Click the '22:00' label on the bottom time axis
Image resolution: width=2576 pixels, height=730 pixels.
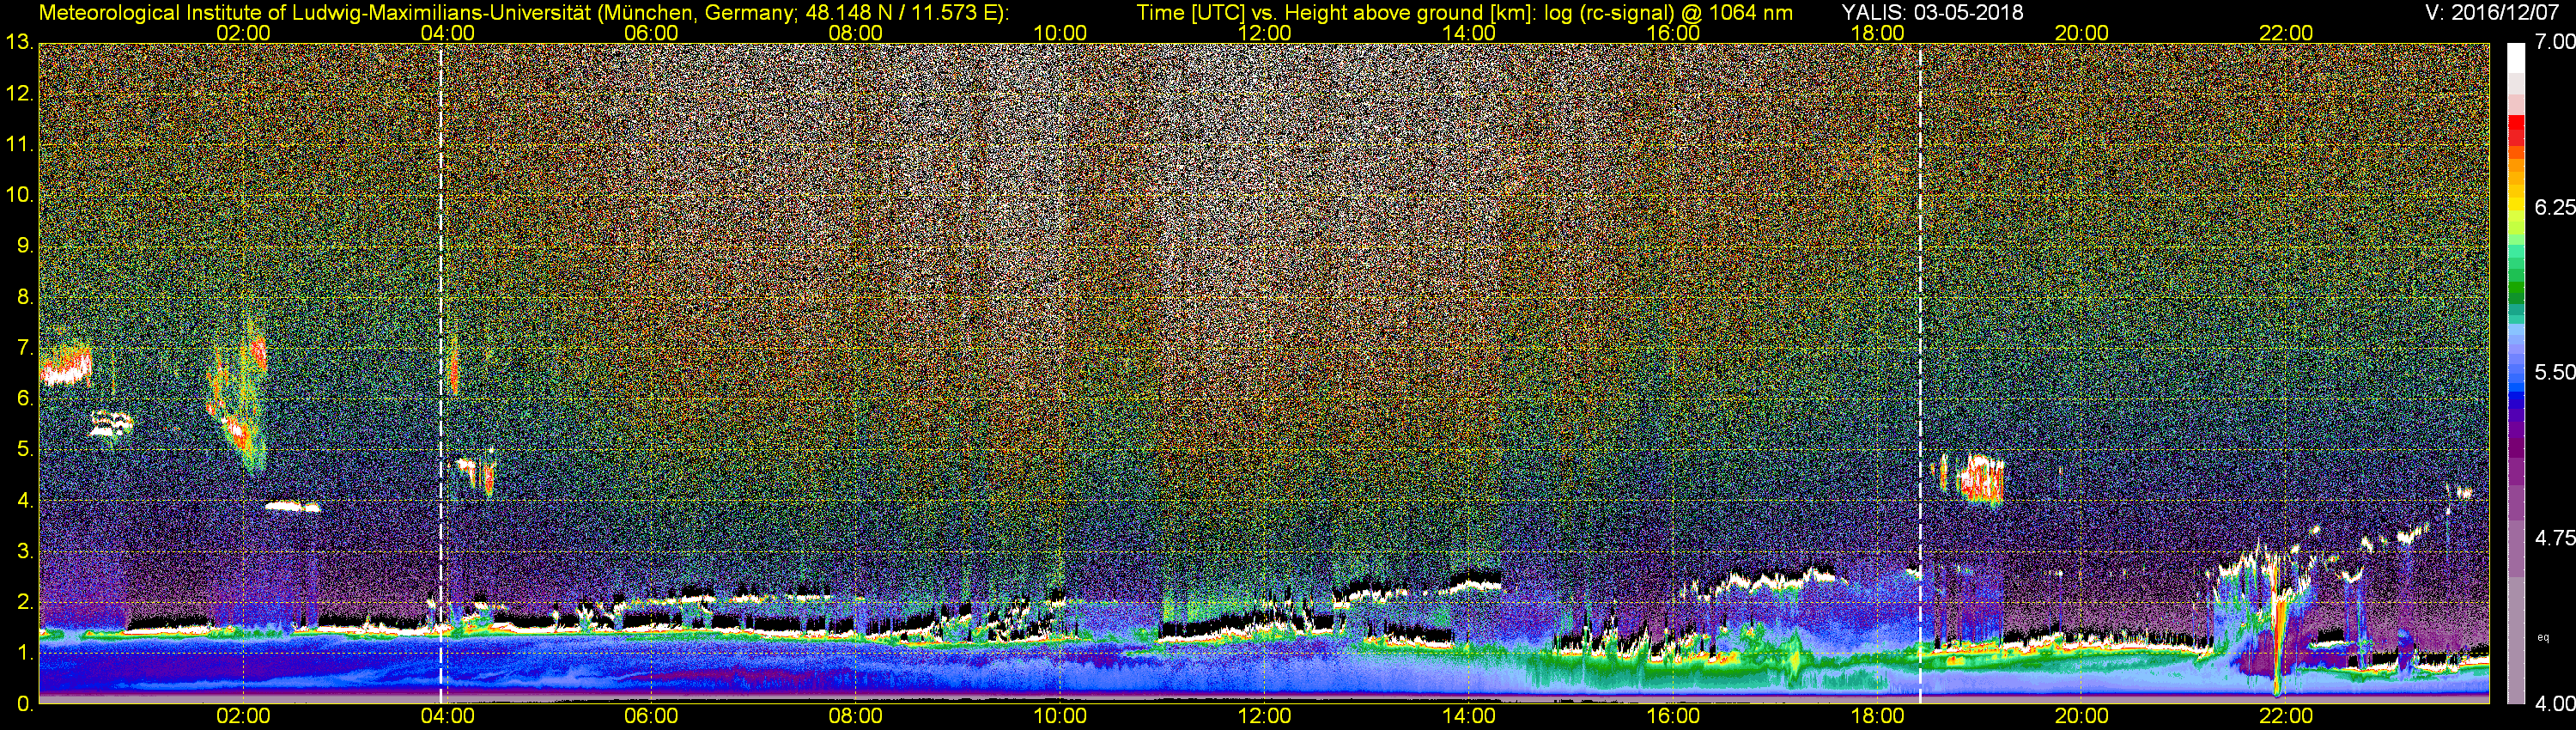pyautogui.click(x=2286, y=716)
